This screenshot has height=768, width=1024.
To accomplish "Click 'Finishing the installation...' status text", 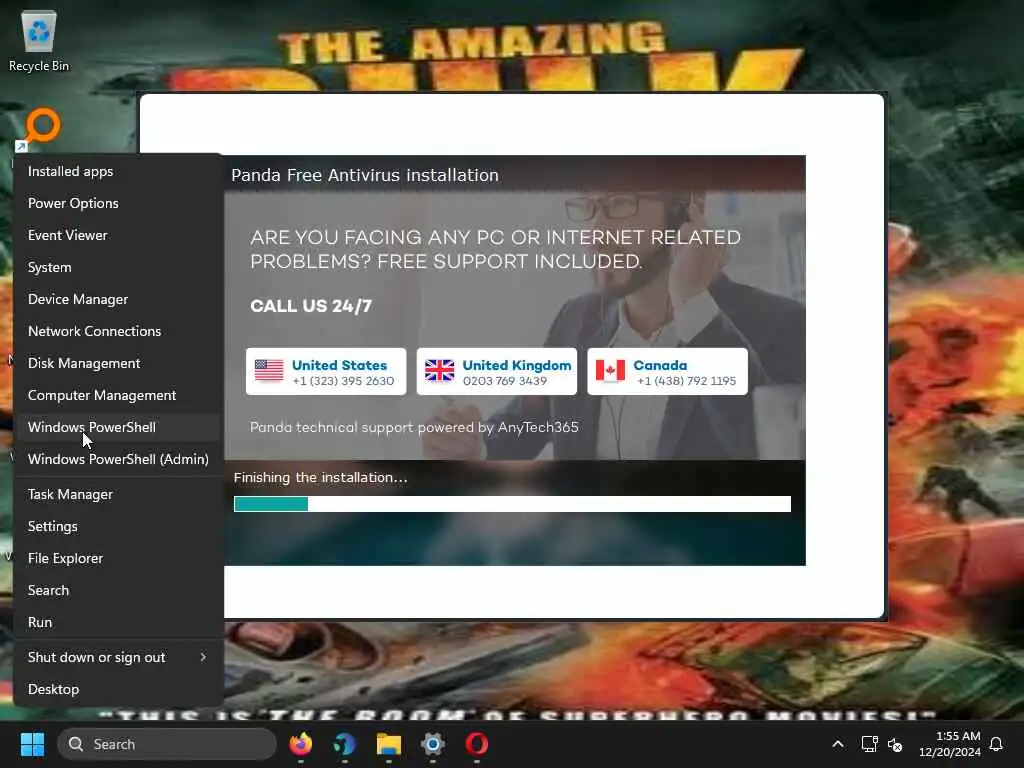I will [320, 477].
